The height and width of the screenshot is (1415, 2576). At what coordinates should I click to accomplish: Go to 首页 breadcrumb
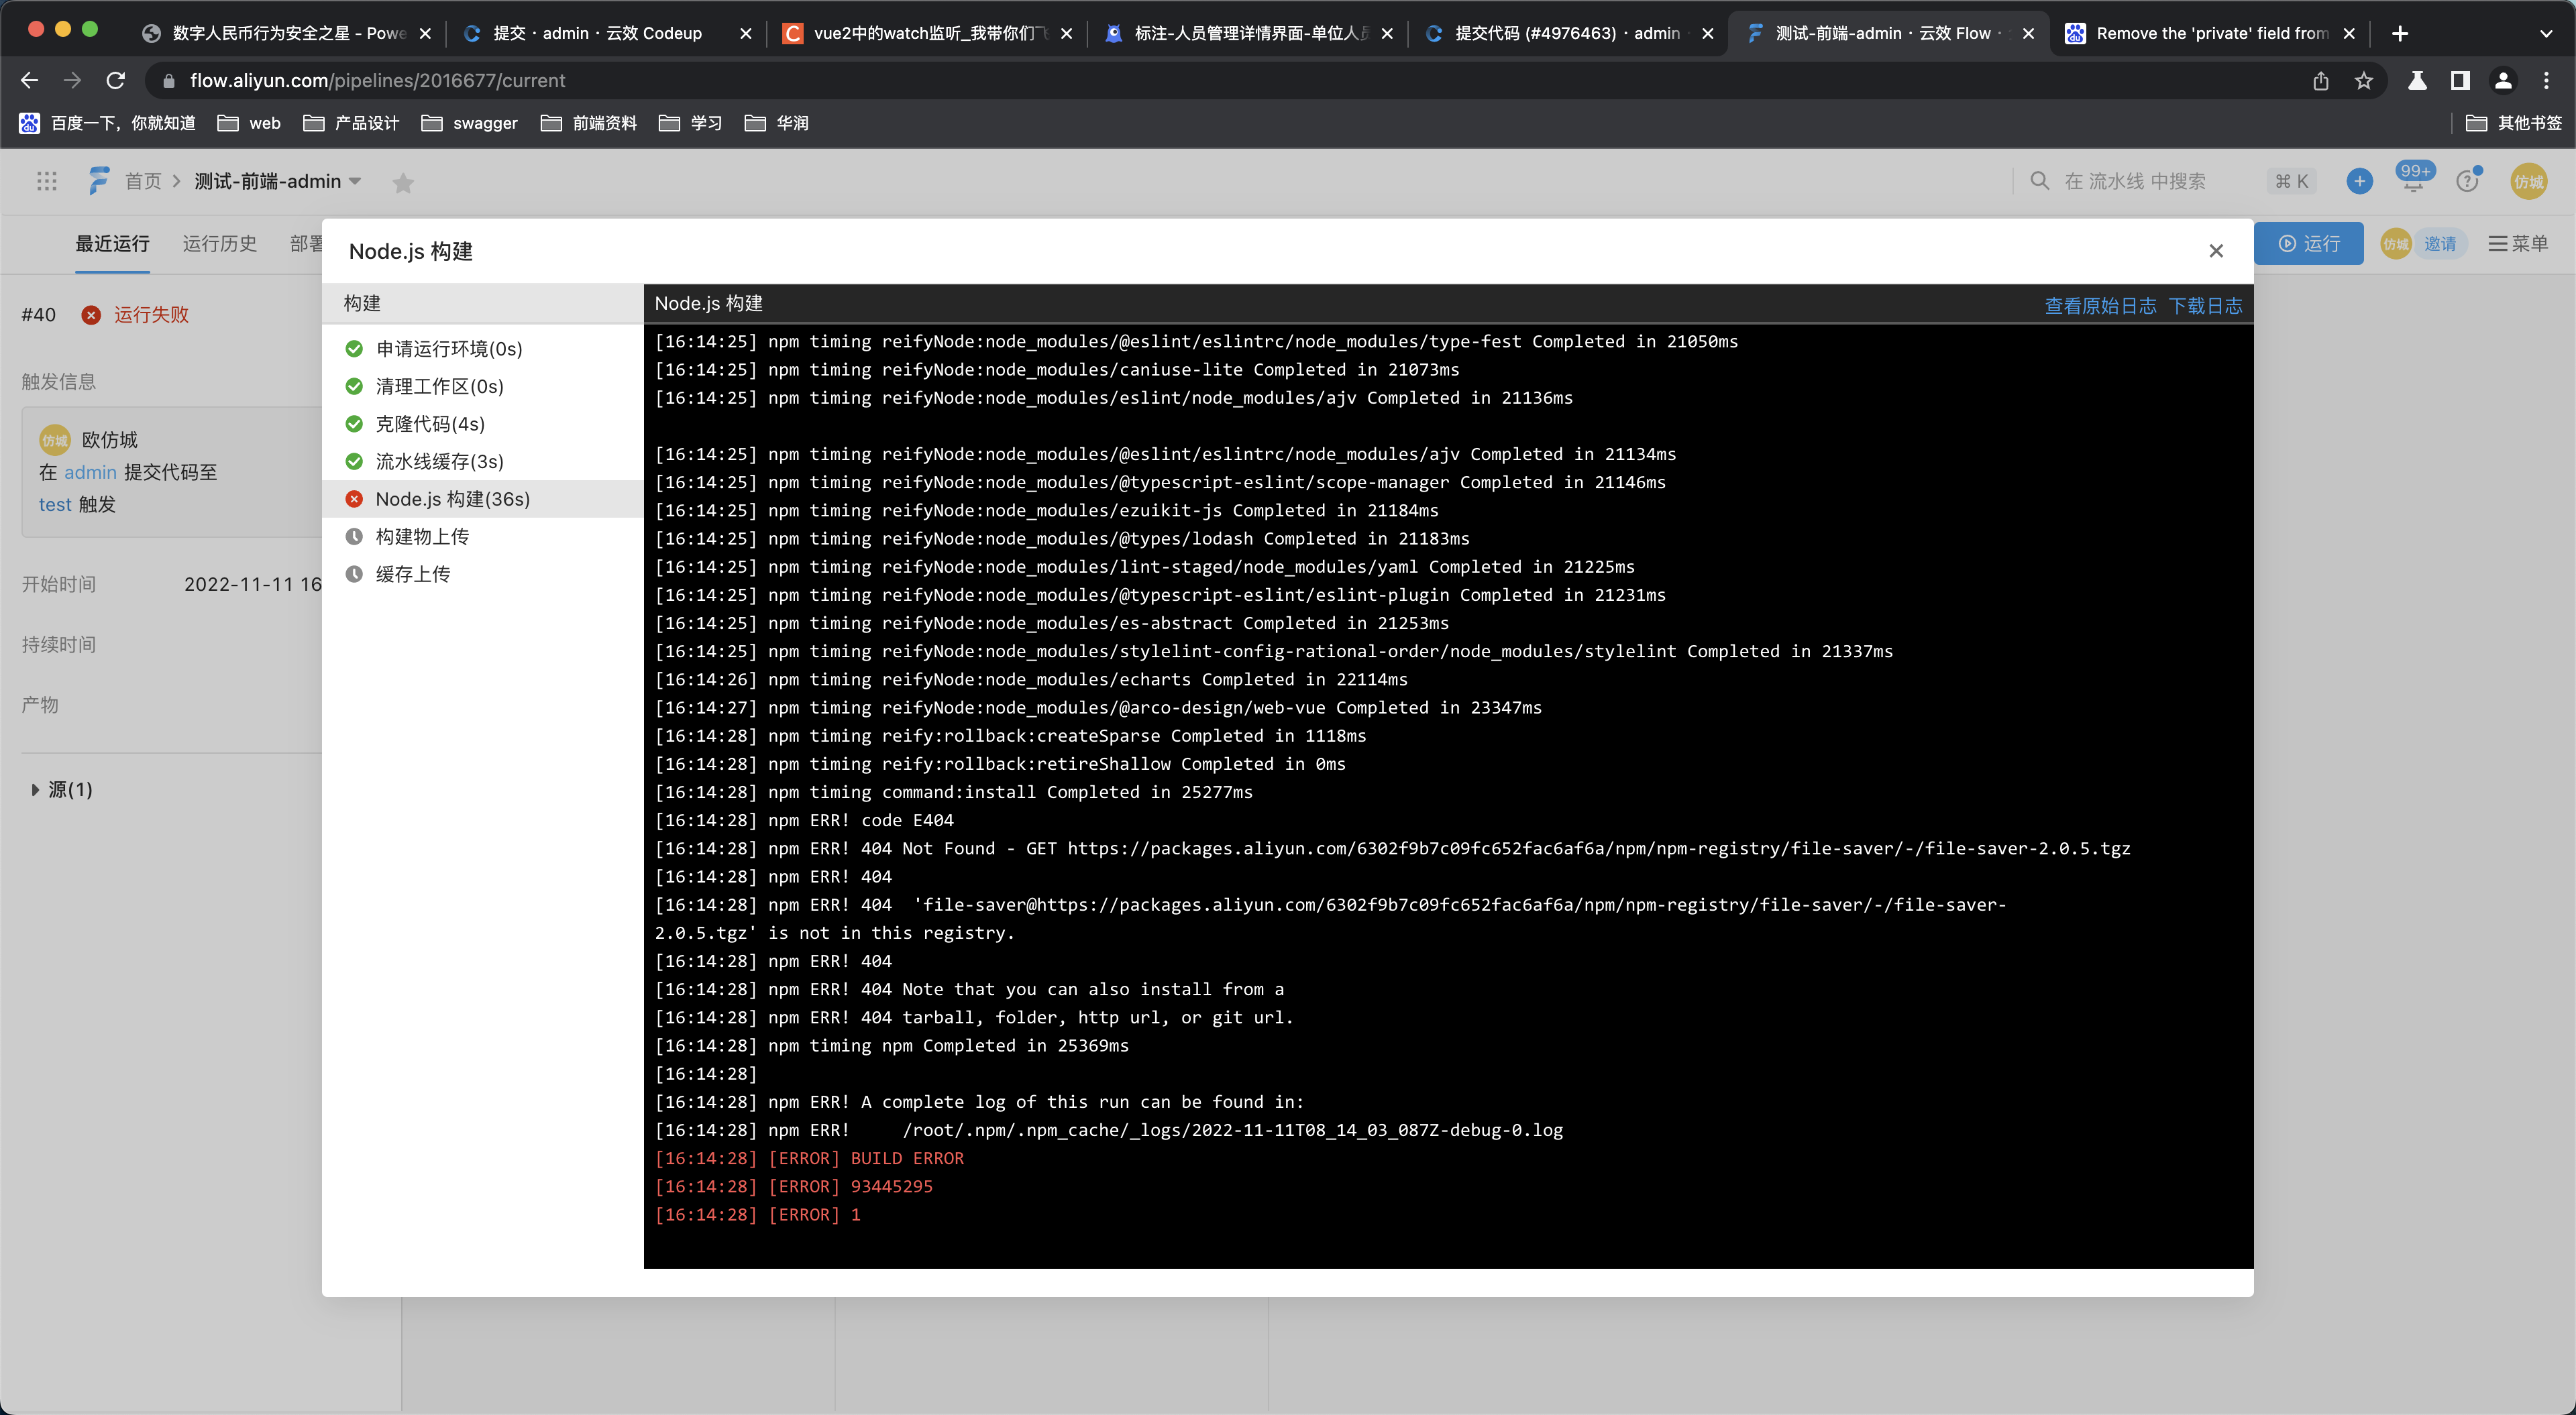[143, 181]
